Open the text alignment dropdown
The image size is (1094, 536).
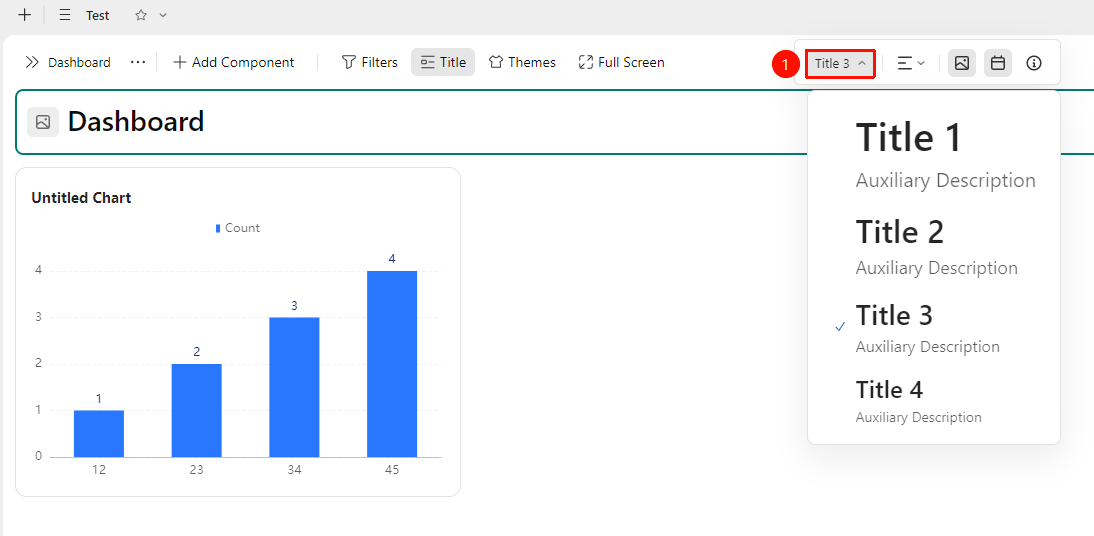click(911, 64)
